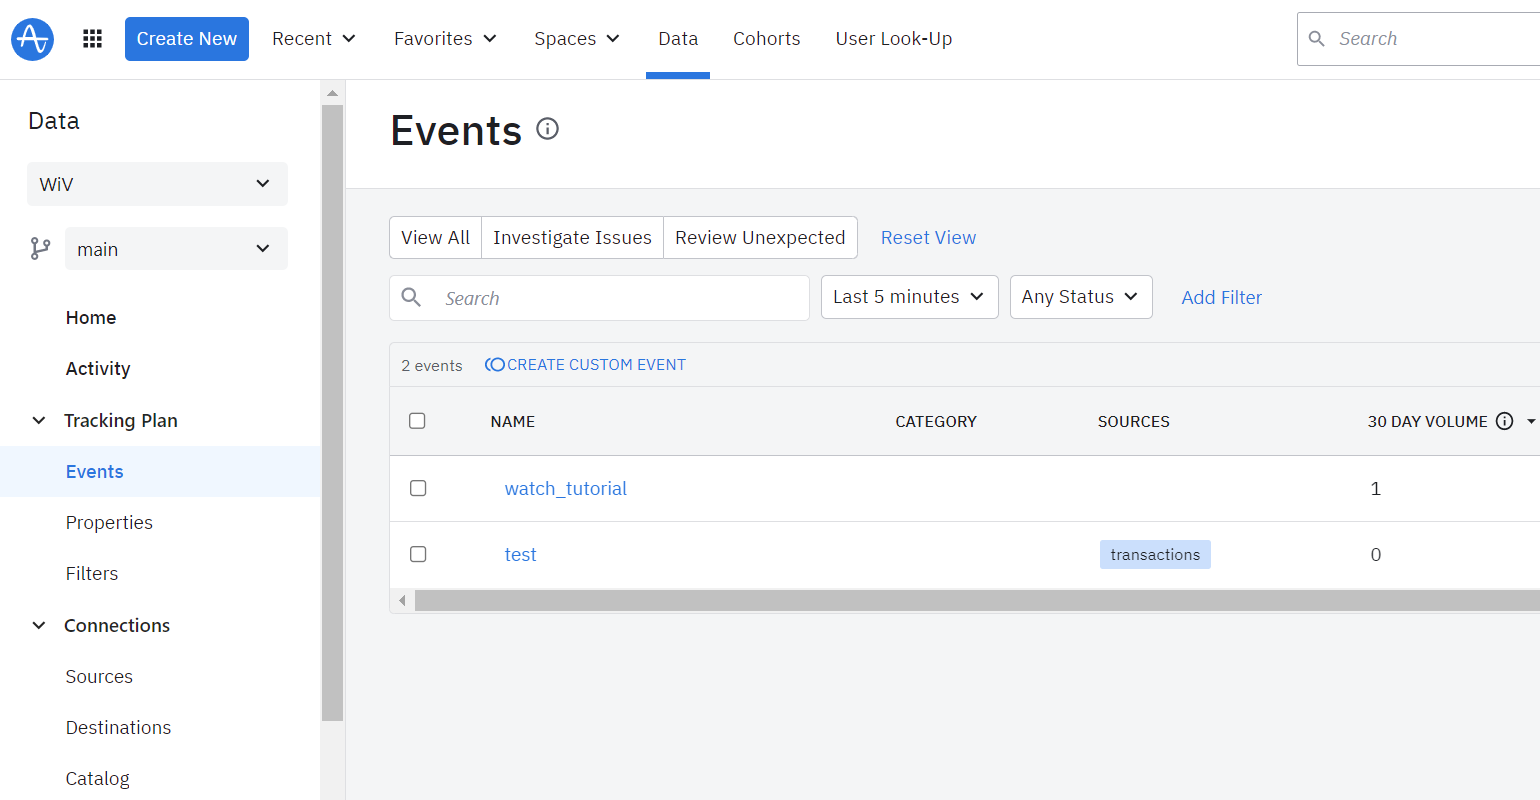The width and height of the screenshot is (1540, 800).
Task: Open the Spaces dropdown menu
Action: (577, 39)
